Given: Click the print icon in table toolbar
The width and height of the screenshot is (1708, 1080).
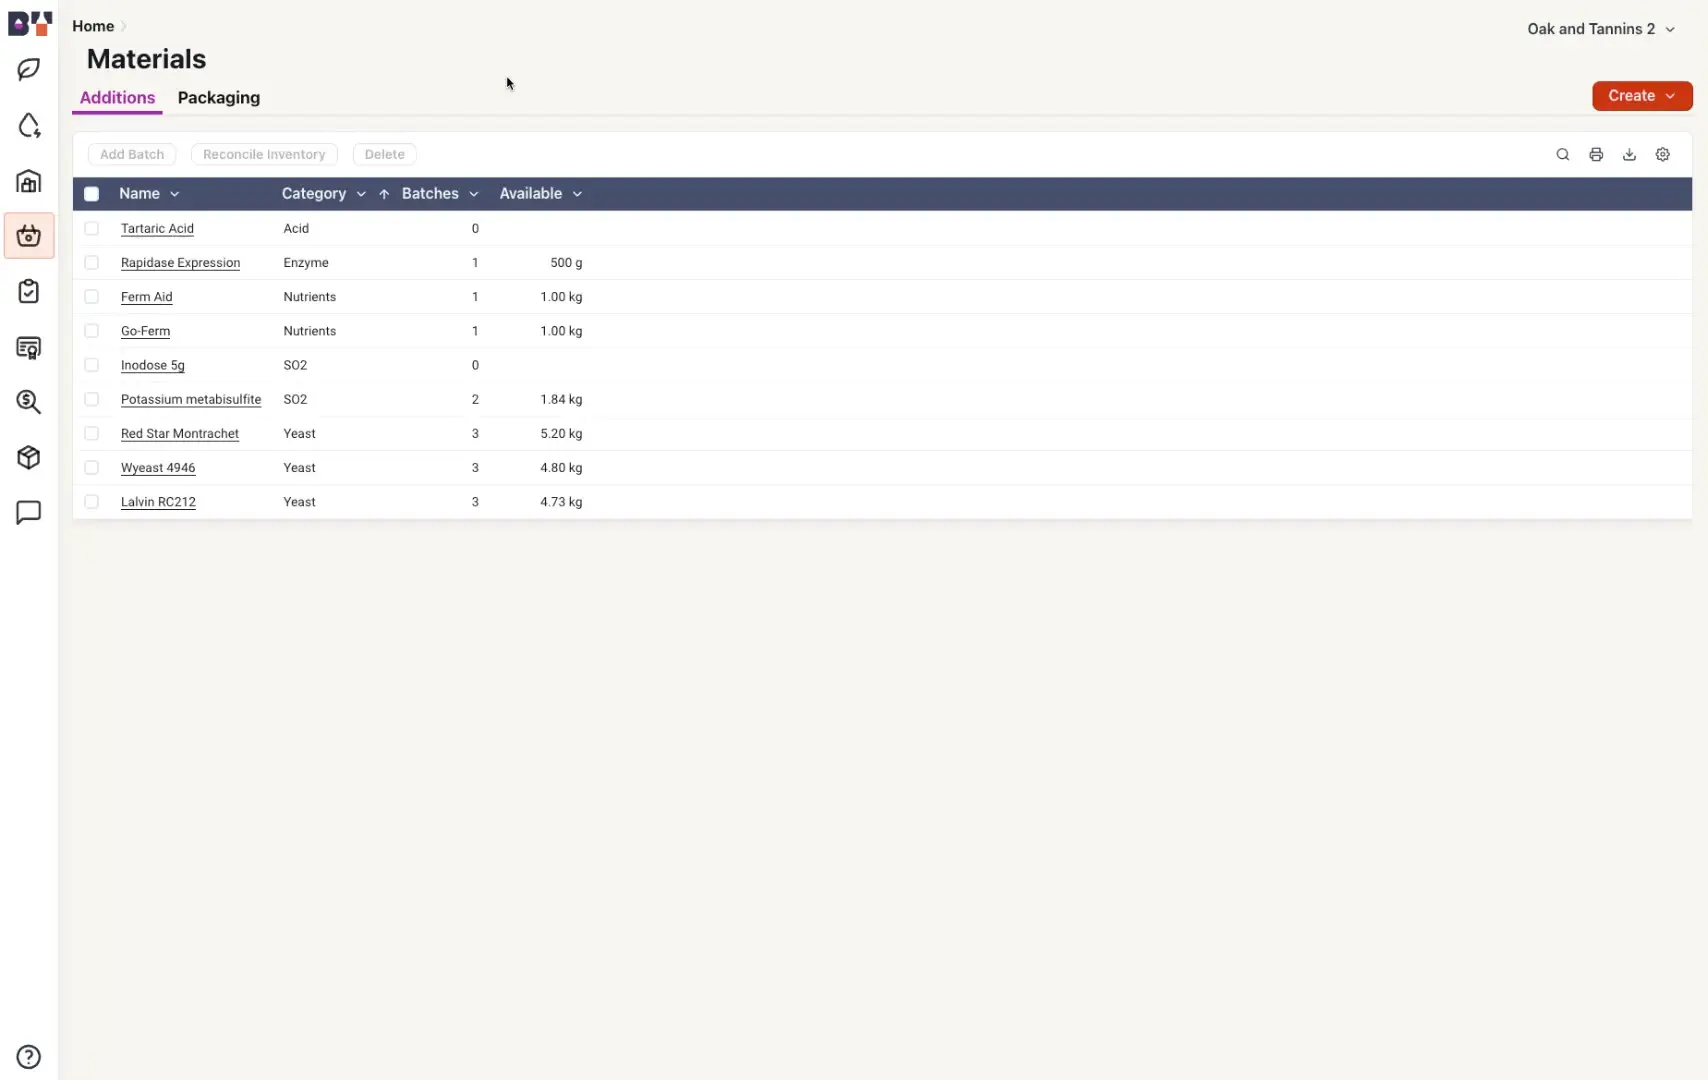Looking at the screenshot, I should [1596, 154].
